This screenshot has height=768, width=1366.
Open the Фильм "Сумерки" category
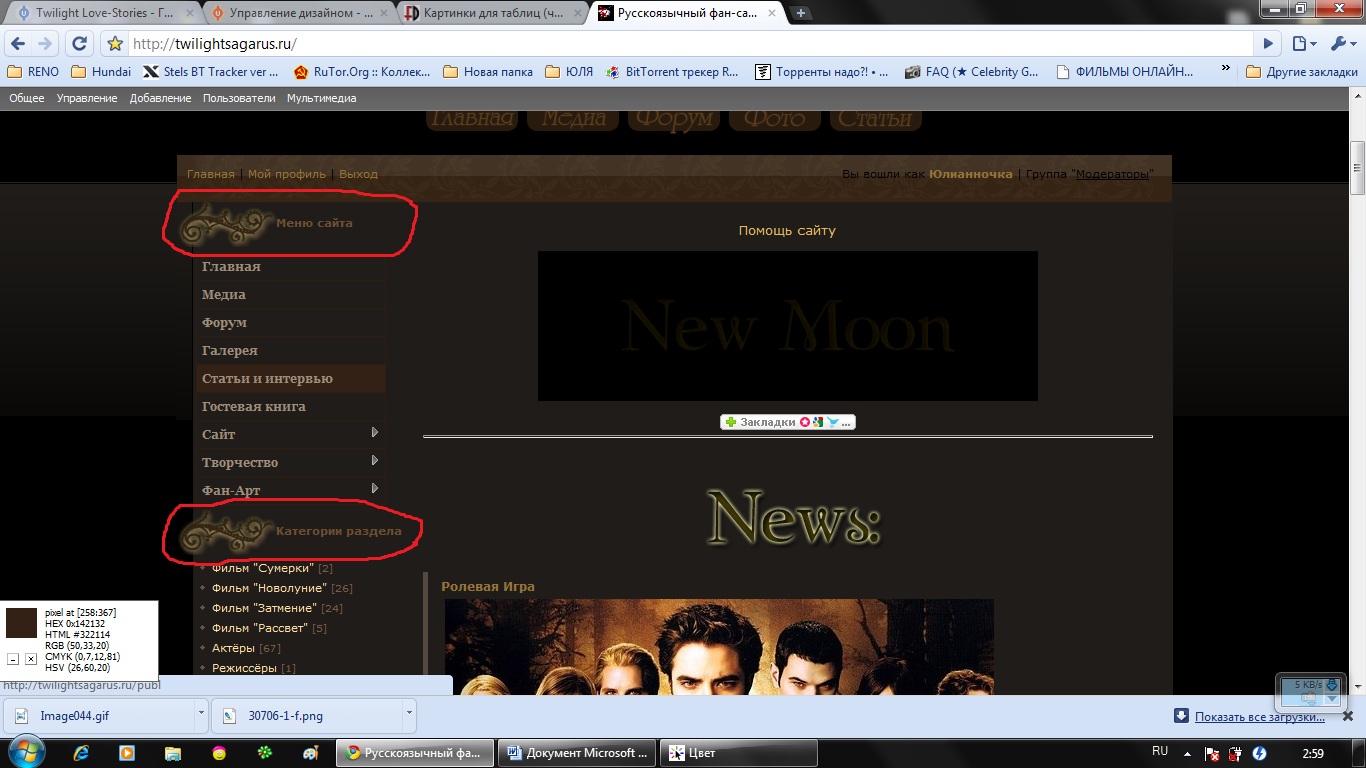point(263,568)
